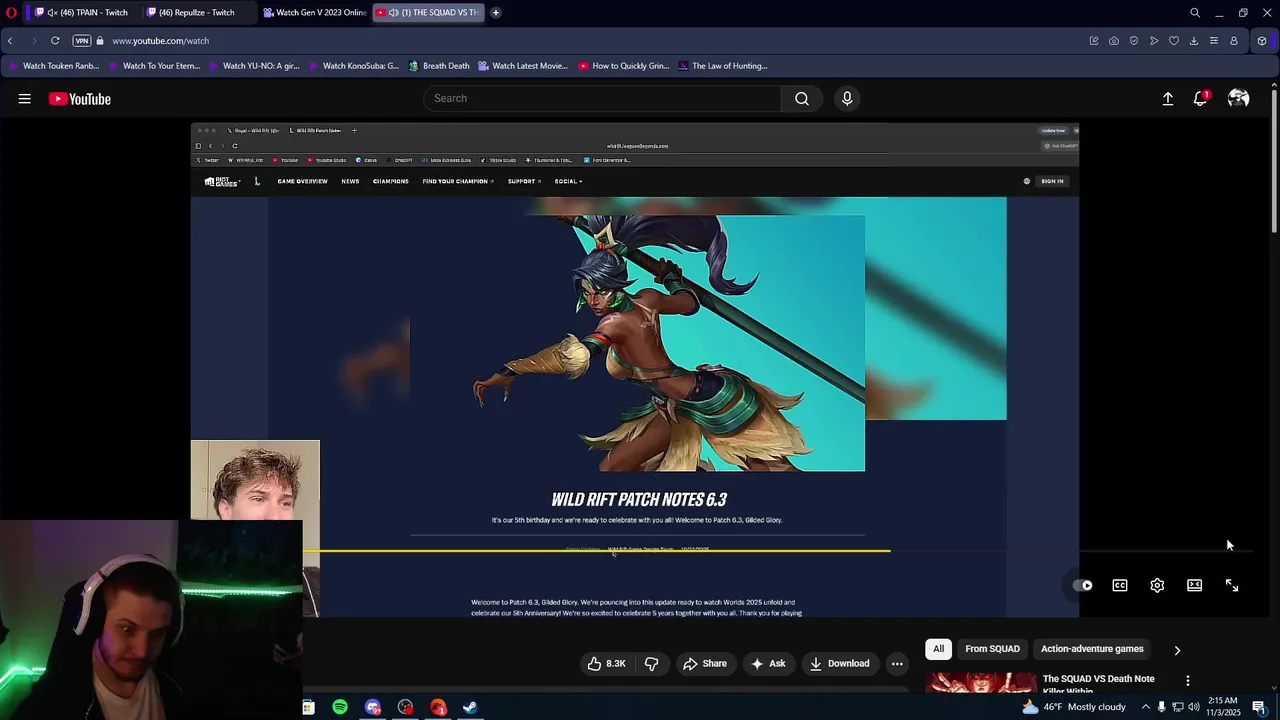Click the YouTube search magnifier button
Screen dimensions: 1280x720
(802, 98)
